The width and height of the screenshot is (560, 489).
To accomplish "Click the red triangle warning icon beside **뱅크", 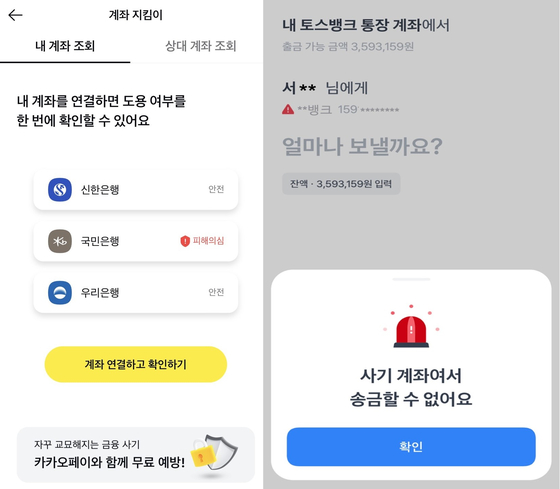I will (x=288, y=109).
